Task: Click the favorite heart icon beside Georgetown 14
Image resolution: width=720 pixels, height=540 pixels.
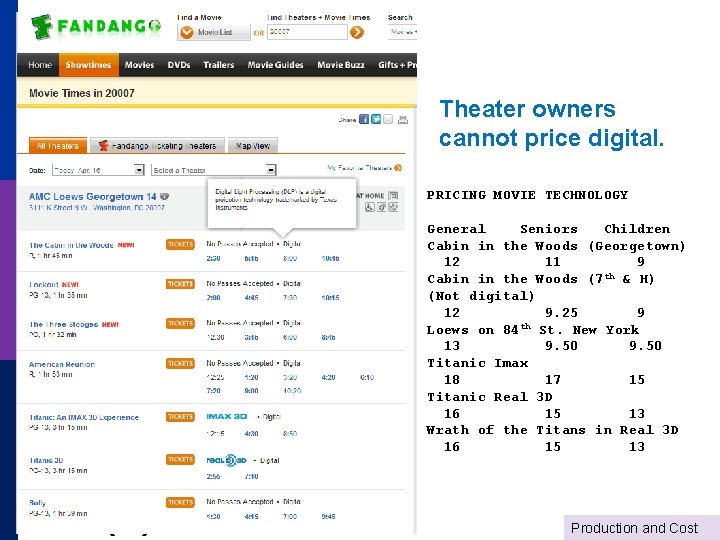Action: pyautogui.click(x=164, y=197)
